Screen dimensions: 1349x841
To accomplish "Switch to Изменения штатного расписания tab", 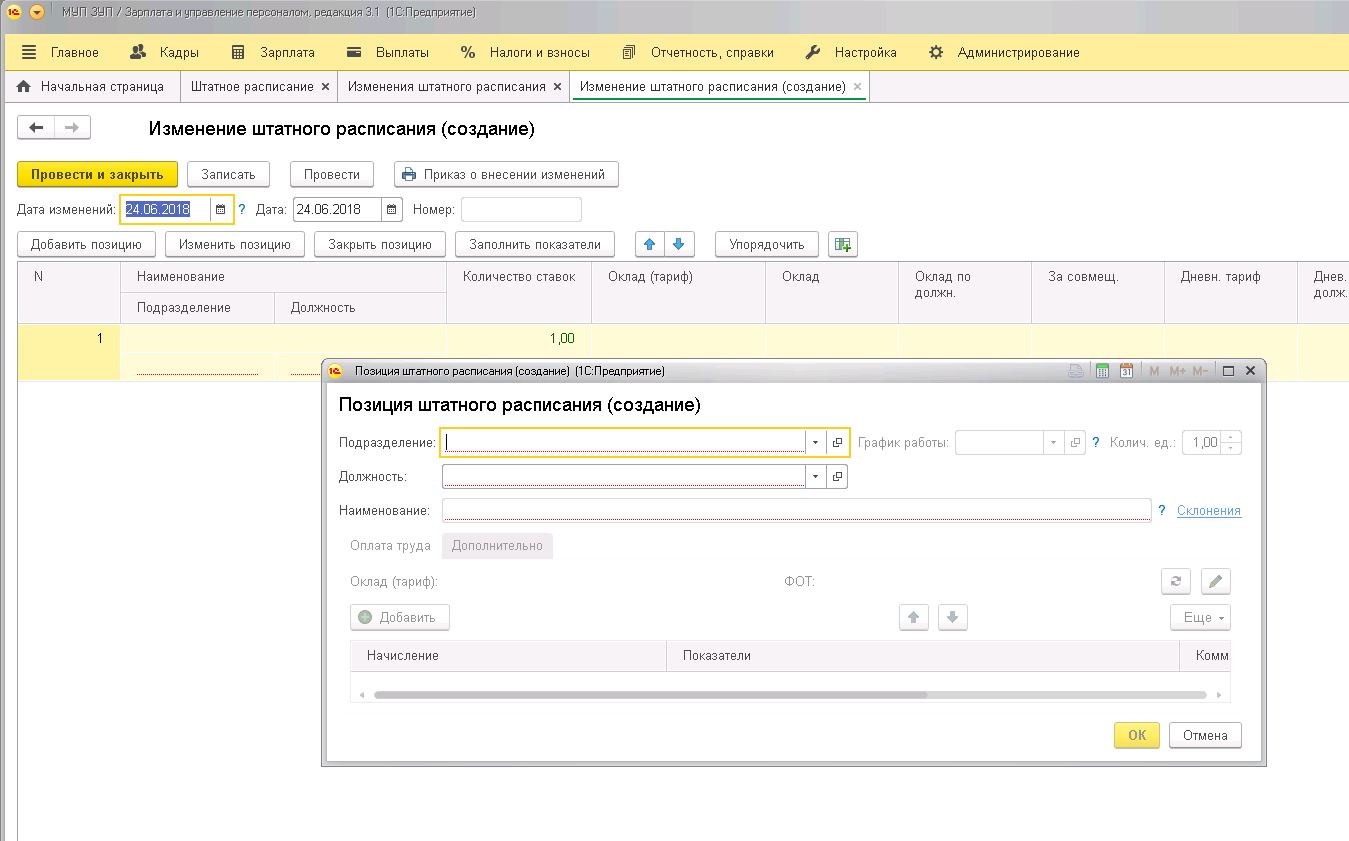I will [x=446, y=86].
